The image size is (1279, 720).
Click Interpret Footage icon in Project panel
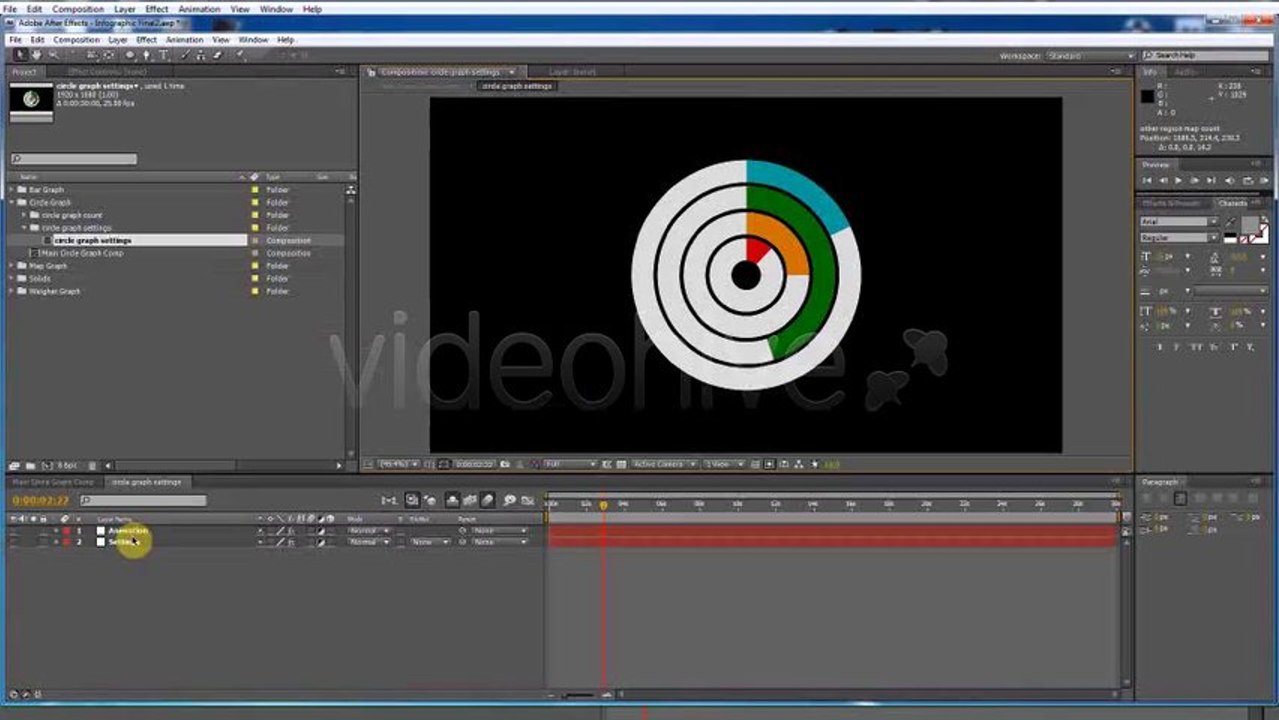[15, 465]
